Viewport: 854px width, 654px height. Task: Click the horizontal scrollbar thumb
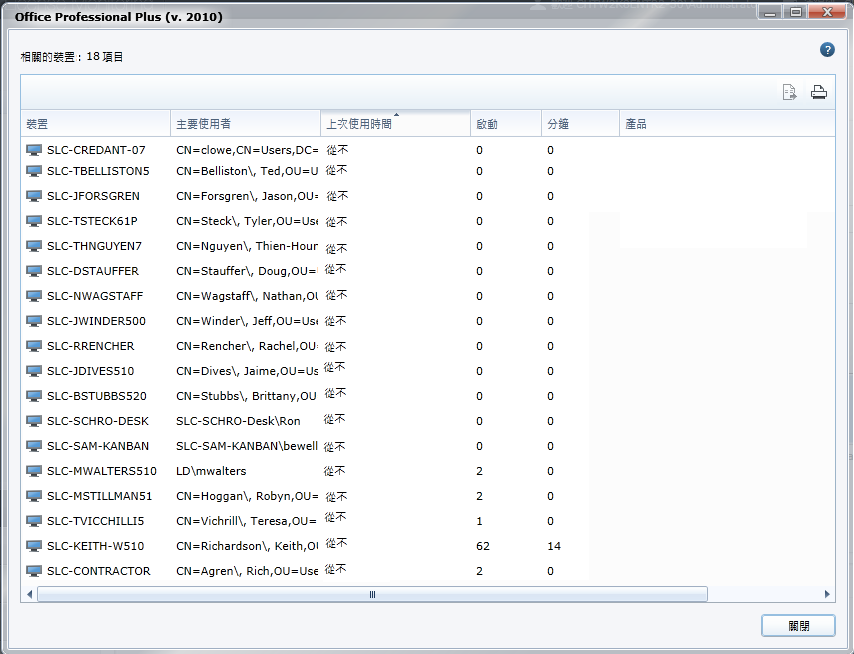(372, 594)
